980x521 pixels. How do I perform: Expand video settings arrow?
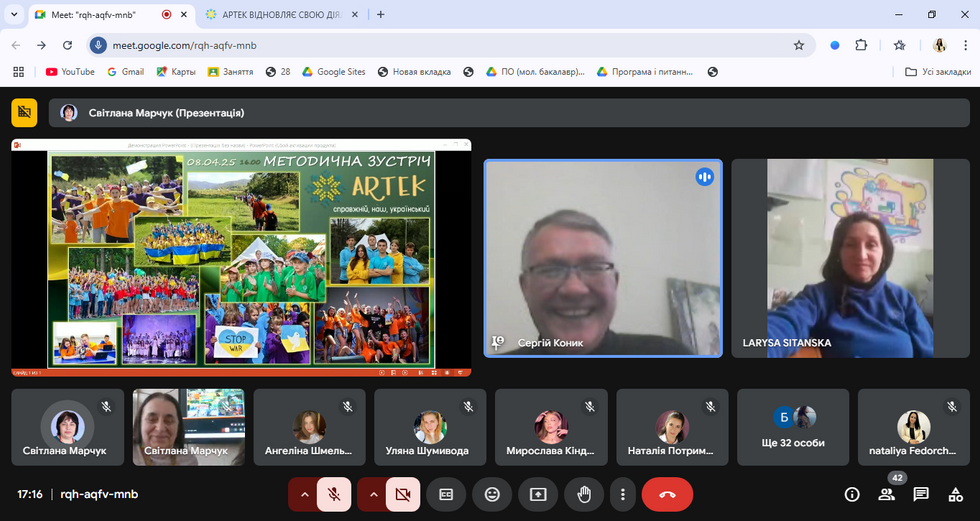(373, 495)
